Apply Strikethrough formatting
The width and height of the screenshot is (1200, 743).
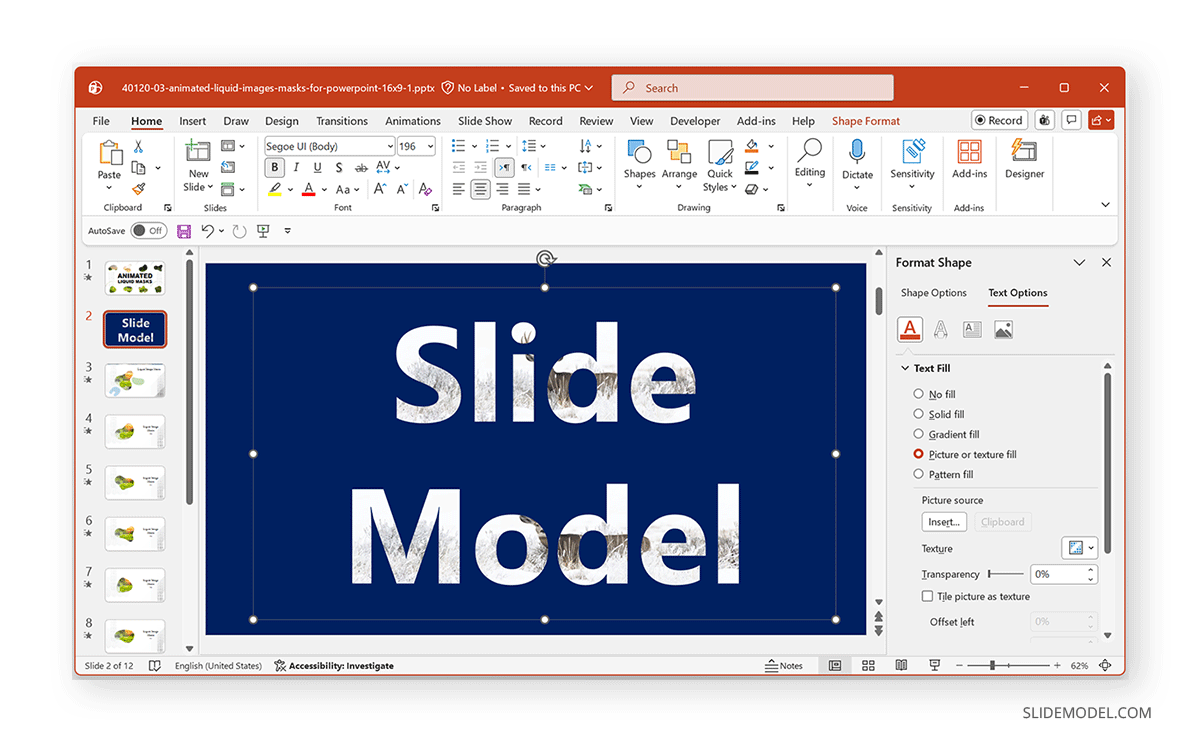(360, 167)
